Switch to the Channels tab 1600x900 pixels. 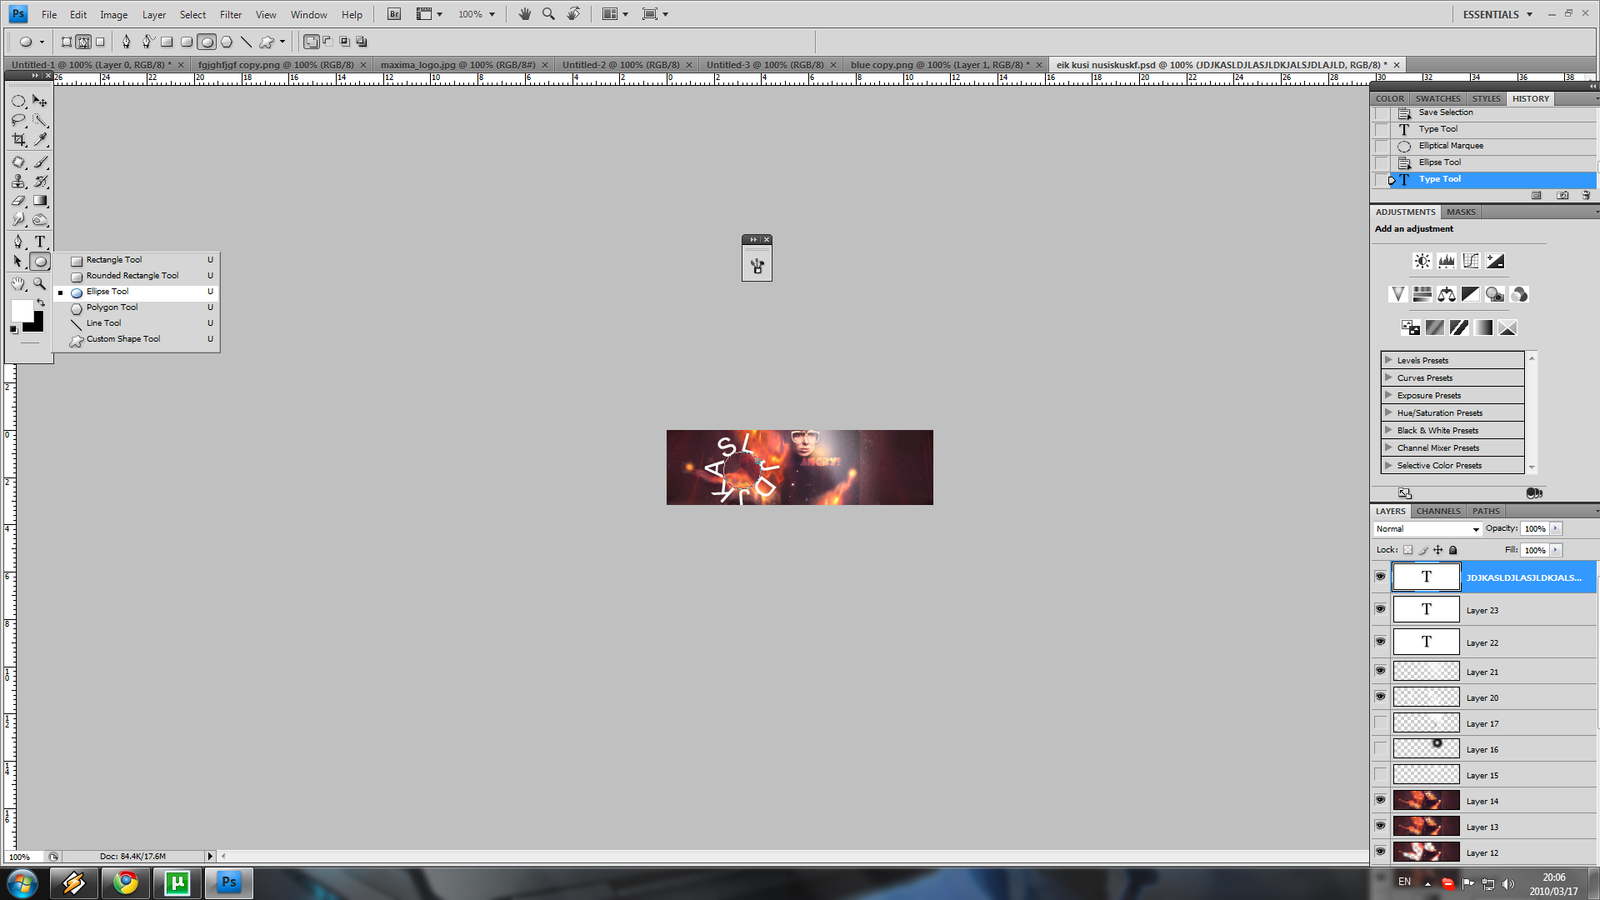(1438, 511)
